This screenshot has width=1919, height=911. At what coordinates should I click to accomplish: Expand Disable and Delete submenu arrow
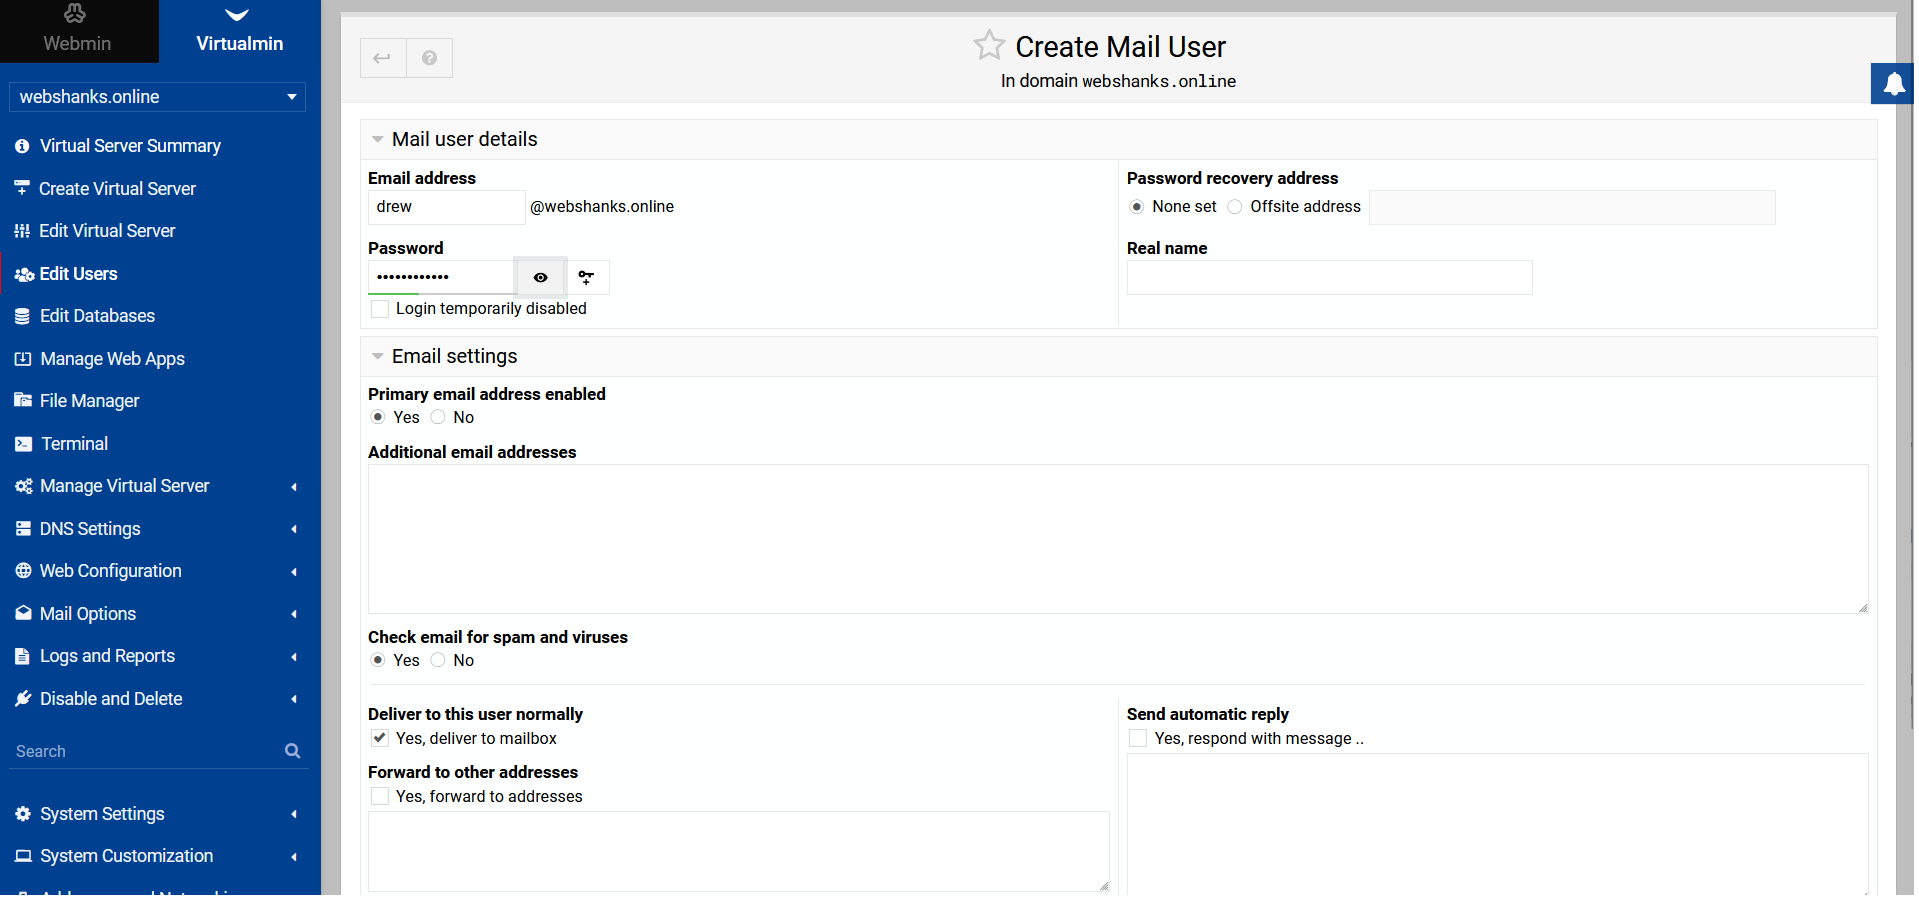(x=294, y=699)
